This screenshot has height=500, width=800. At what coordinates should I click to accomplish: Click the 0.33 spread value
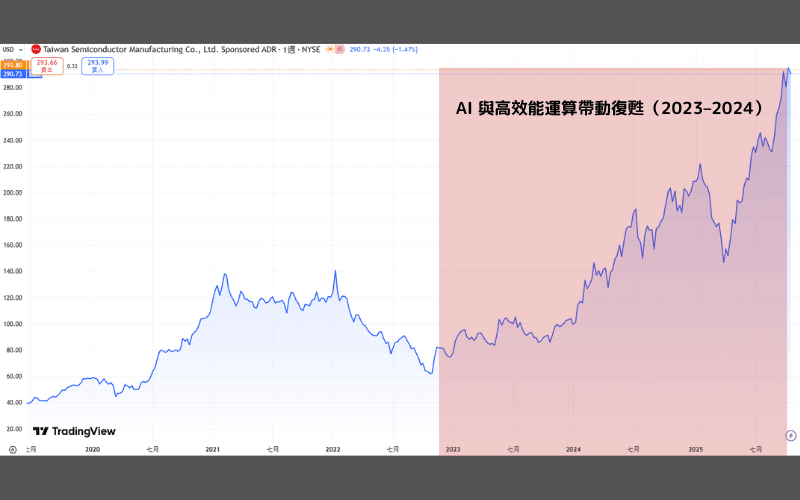(72, 66)
